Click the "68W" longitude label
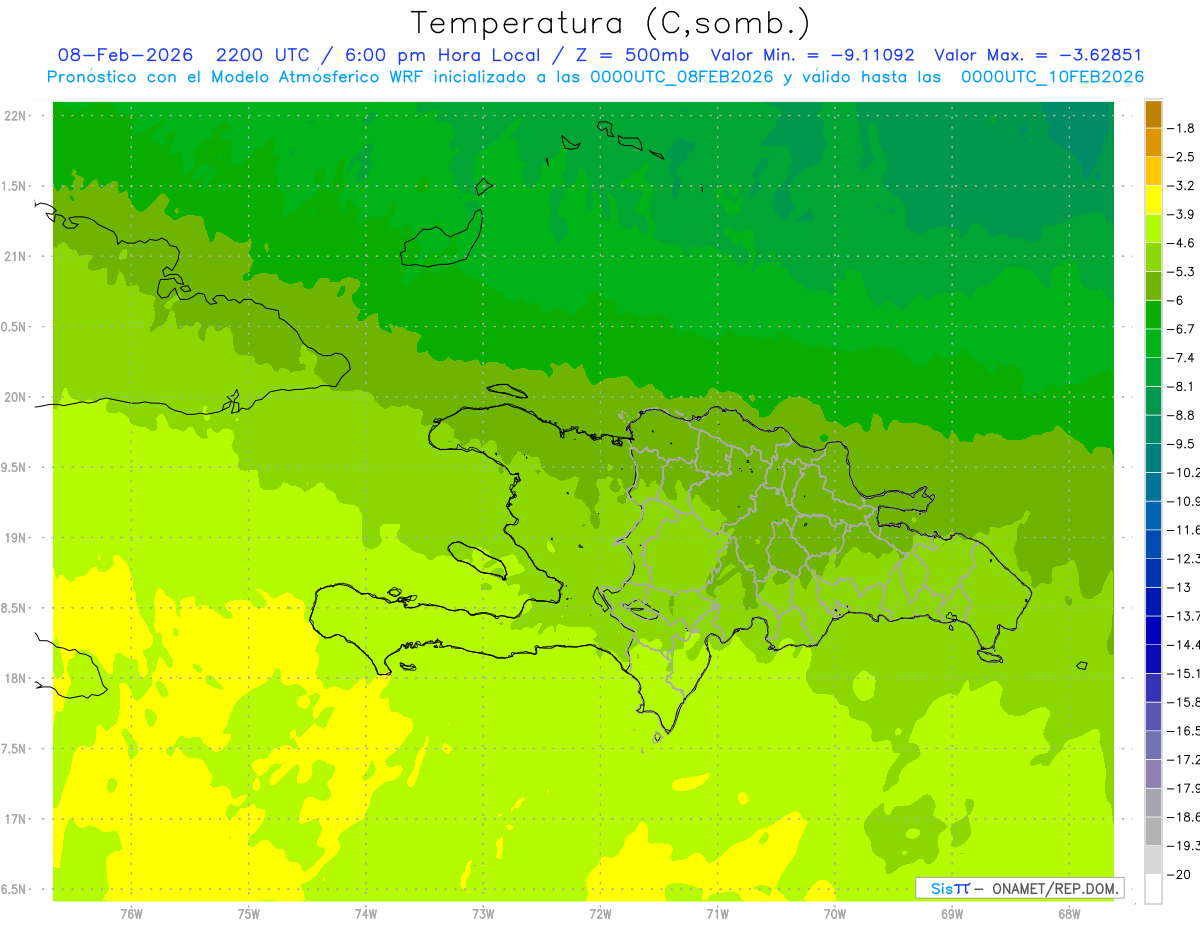1200x927 pixels. click(1069, 913)
